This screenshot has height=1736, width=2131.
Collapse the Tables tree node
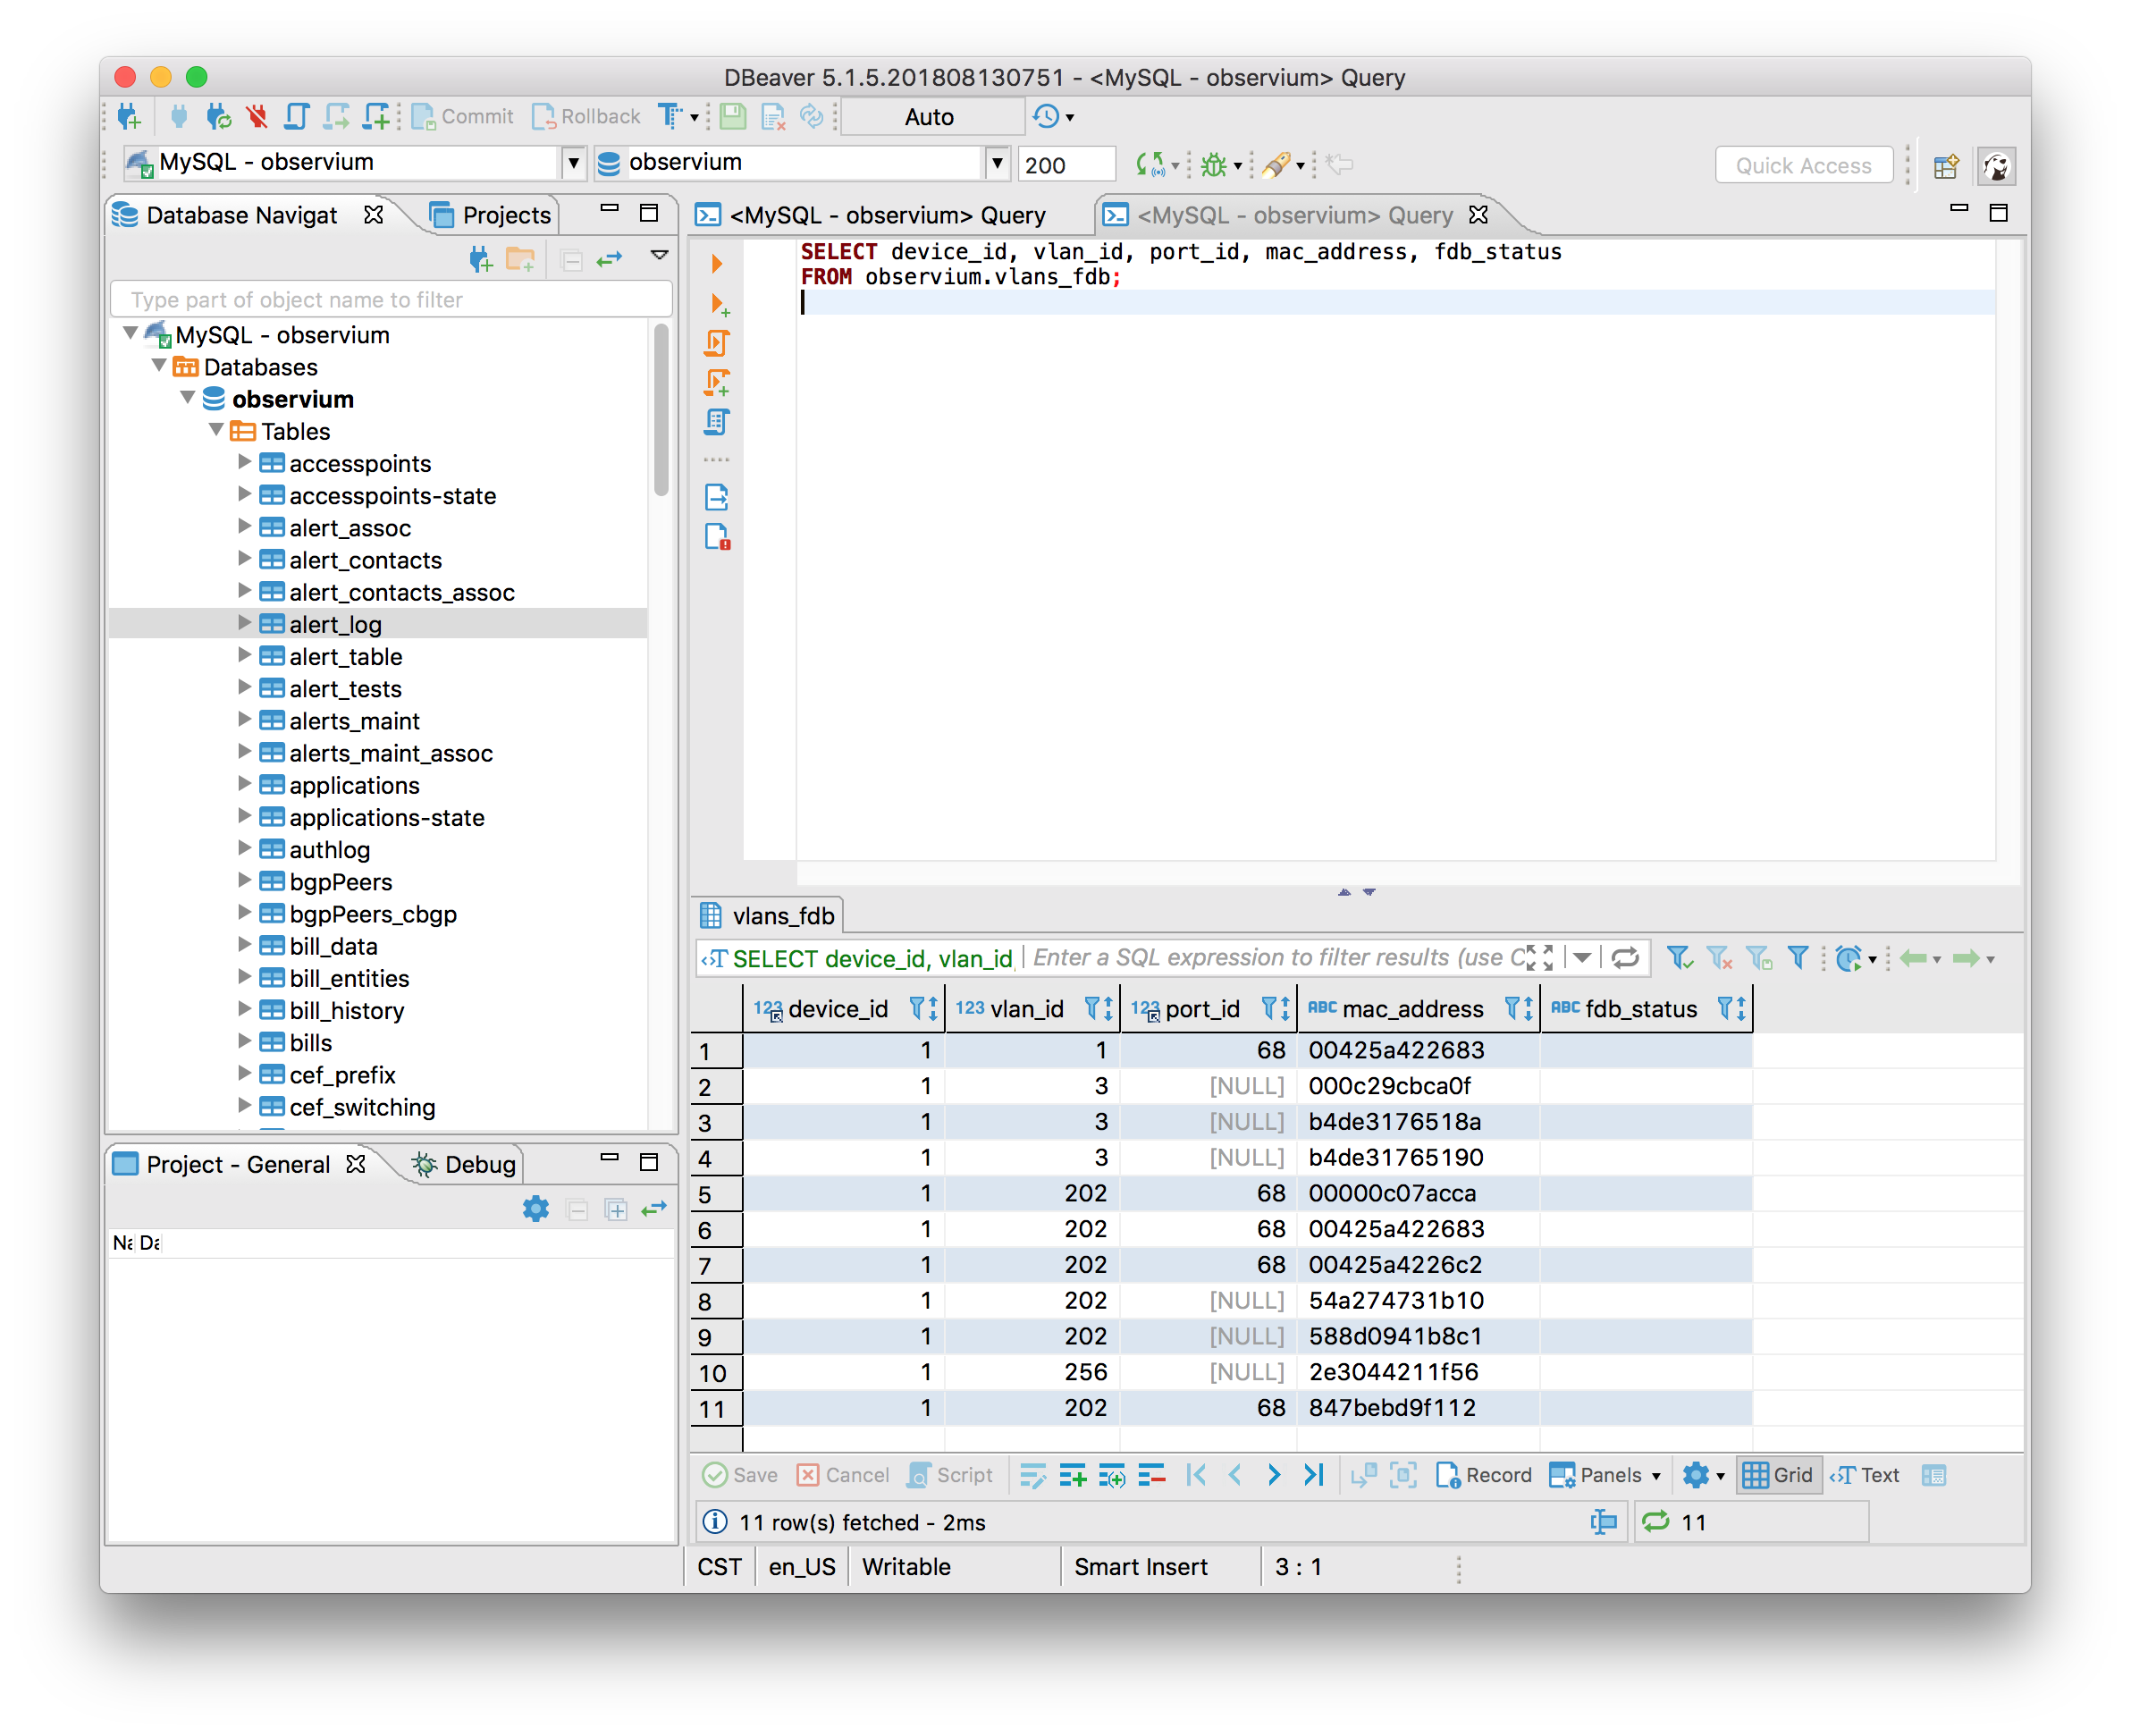point(216,430)
